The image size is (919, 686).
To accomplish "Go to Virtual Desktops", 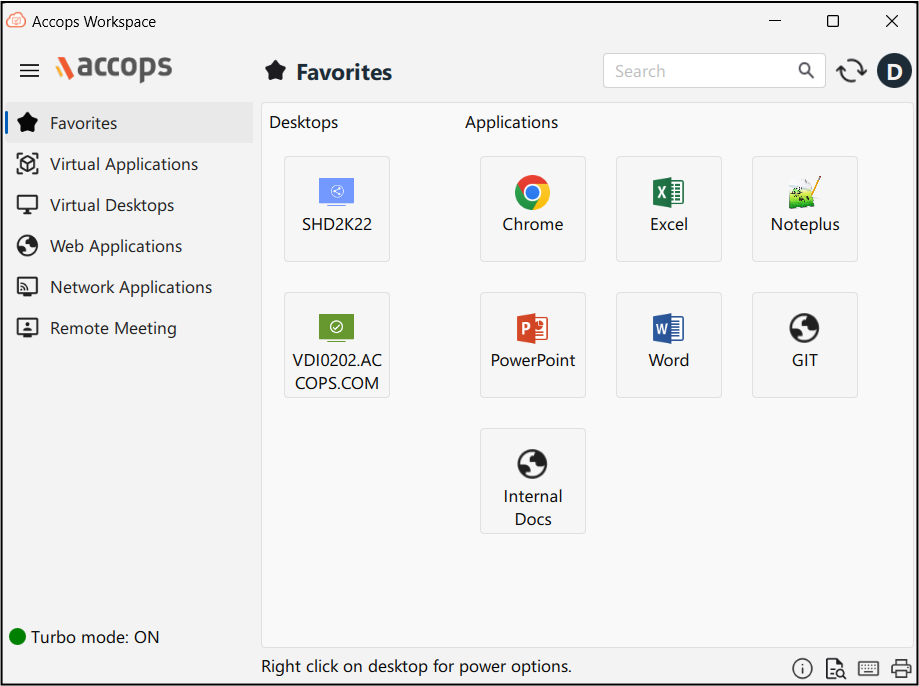I will click(x=129, y=205).
